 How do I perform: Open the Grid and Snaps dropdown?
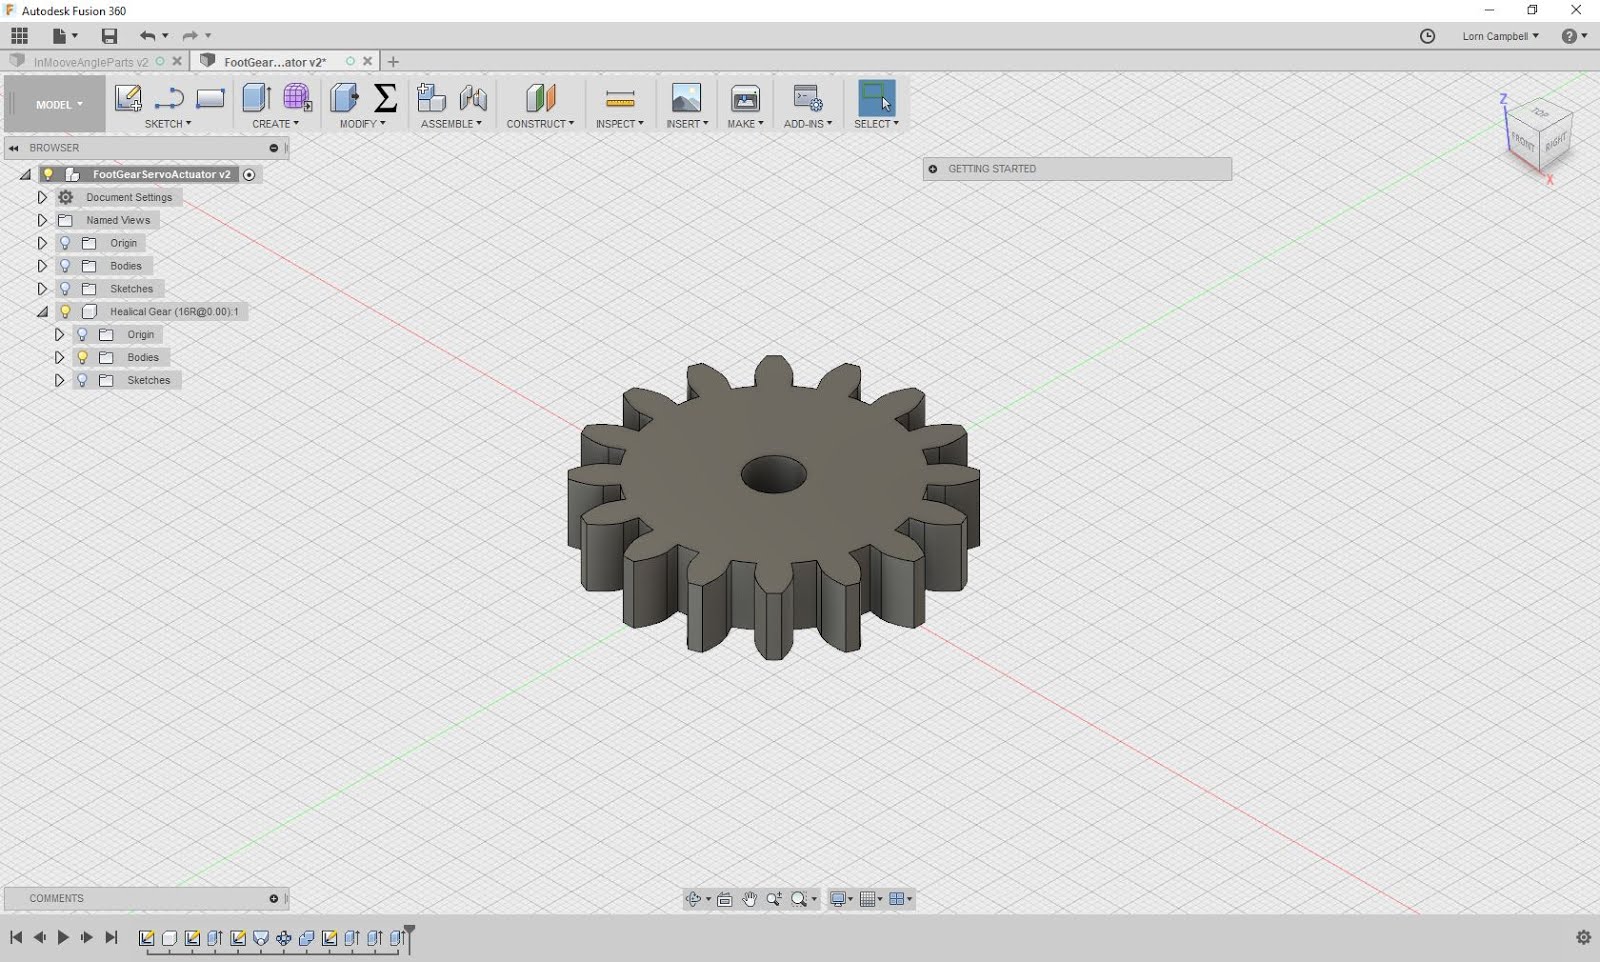[869, 898]
